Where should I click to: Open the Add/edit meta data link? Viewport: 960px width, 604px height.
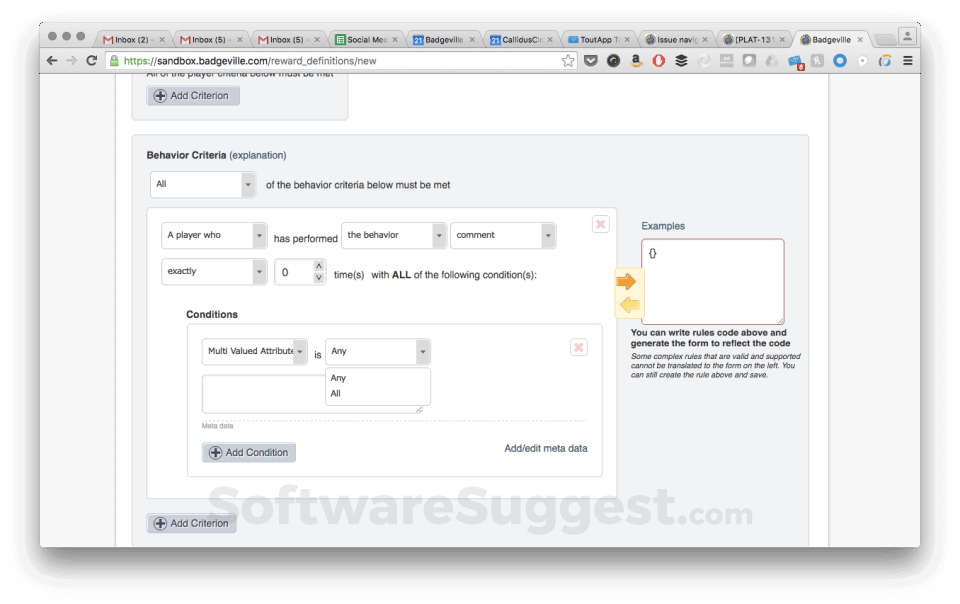point(546,448)
